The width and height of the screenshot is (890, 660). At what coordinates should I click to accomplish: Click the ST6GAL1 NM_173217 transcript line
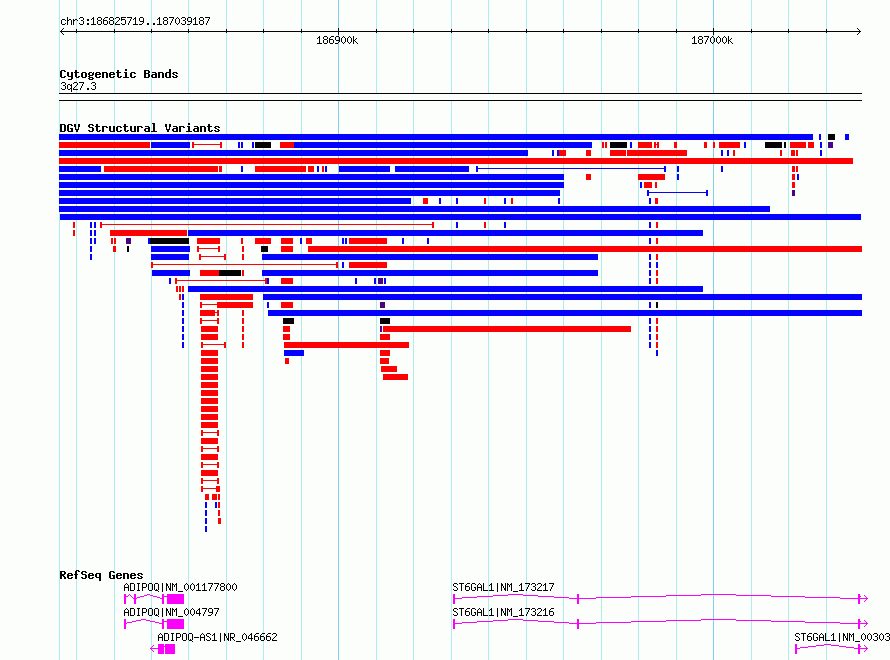[x=660, y=598]
